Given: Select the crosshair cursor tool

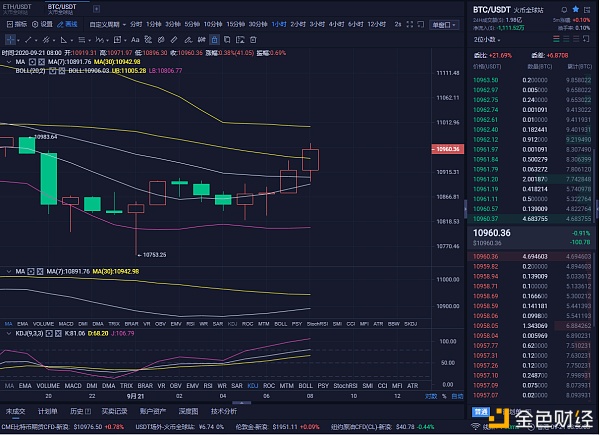Looking at the screenshot, I should [10, 39].
